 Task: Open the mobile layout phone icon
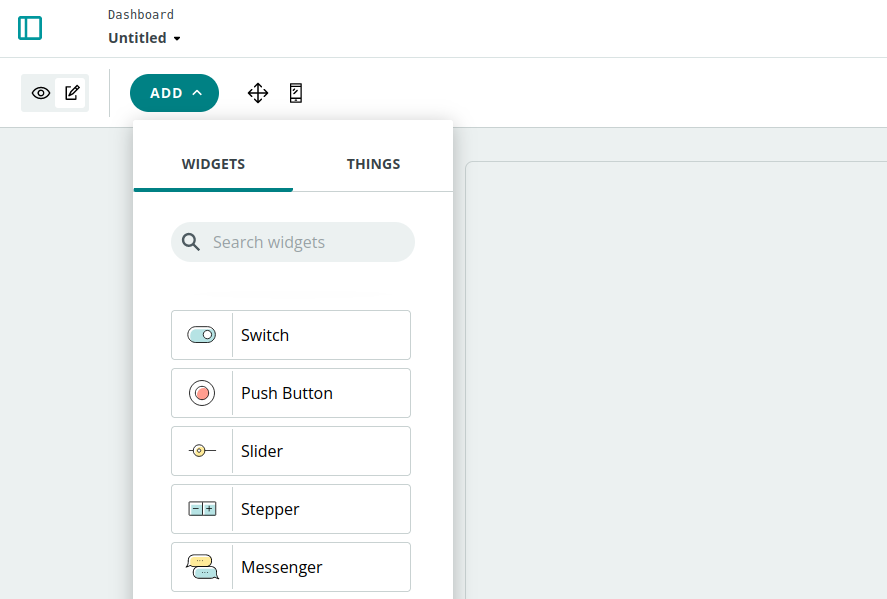[x=296, y=93]
